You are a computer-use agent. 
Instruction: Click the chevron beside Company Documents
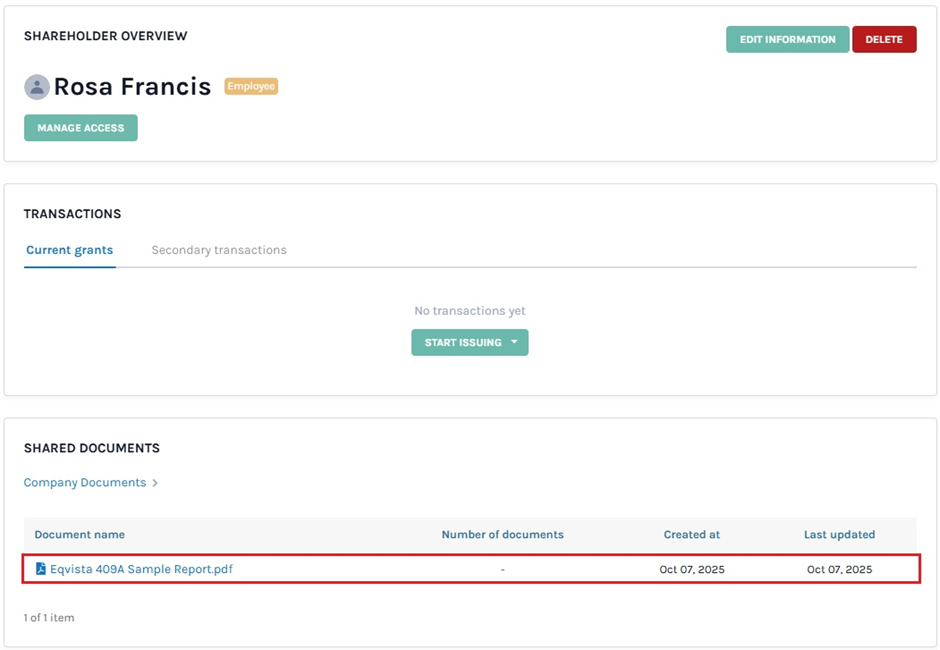click(x=155, y=483)
